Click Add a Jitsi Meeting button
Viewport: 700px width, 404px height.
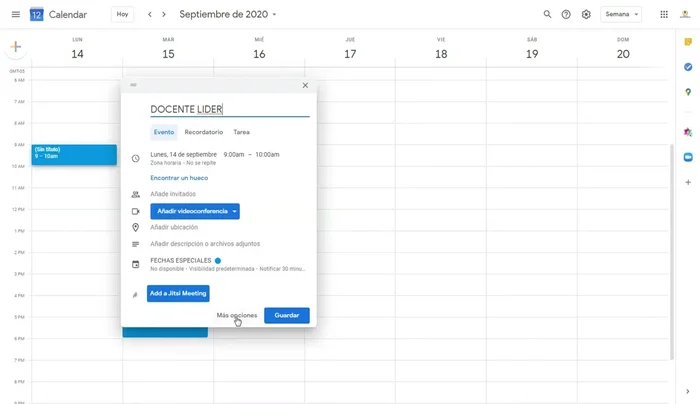178,293
